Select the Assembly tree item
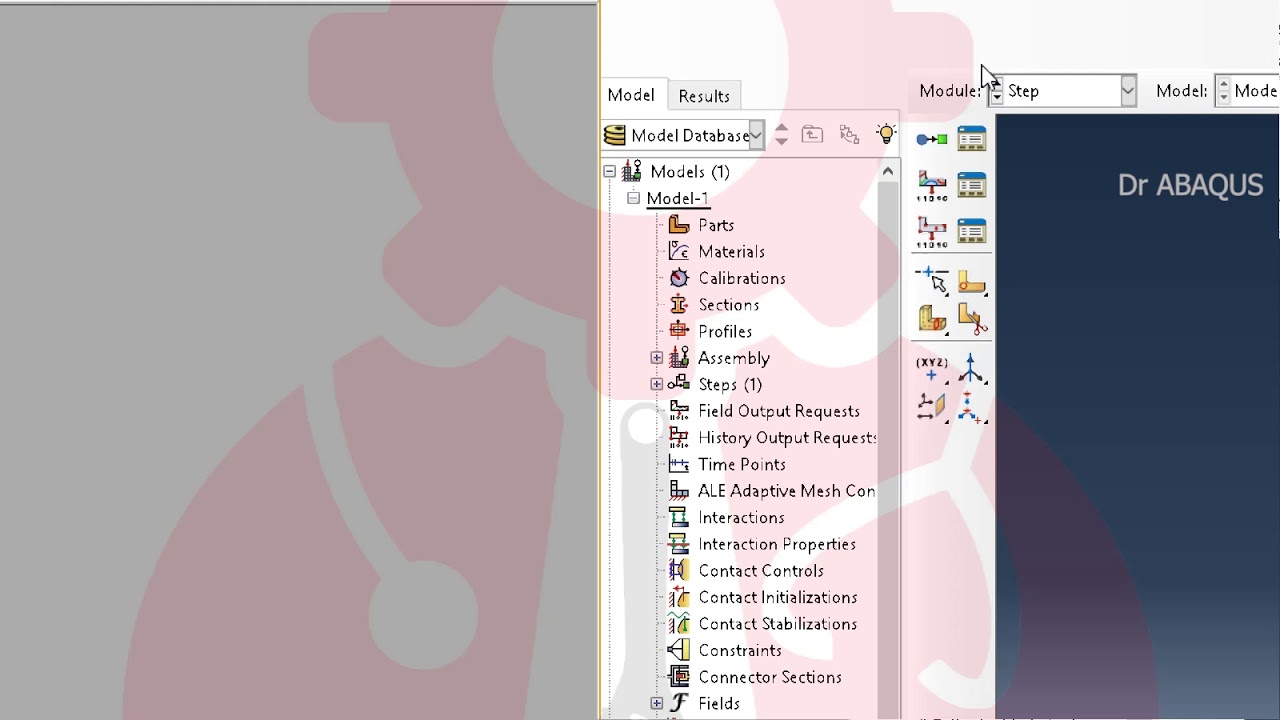The height and width of the screenshot is (720, 1280). click(x=734, y=358)
